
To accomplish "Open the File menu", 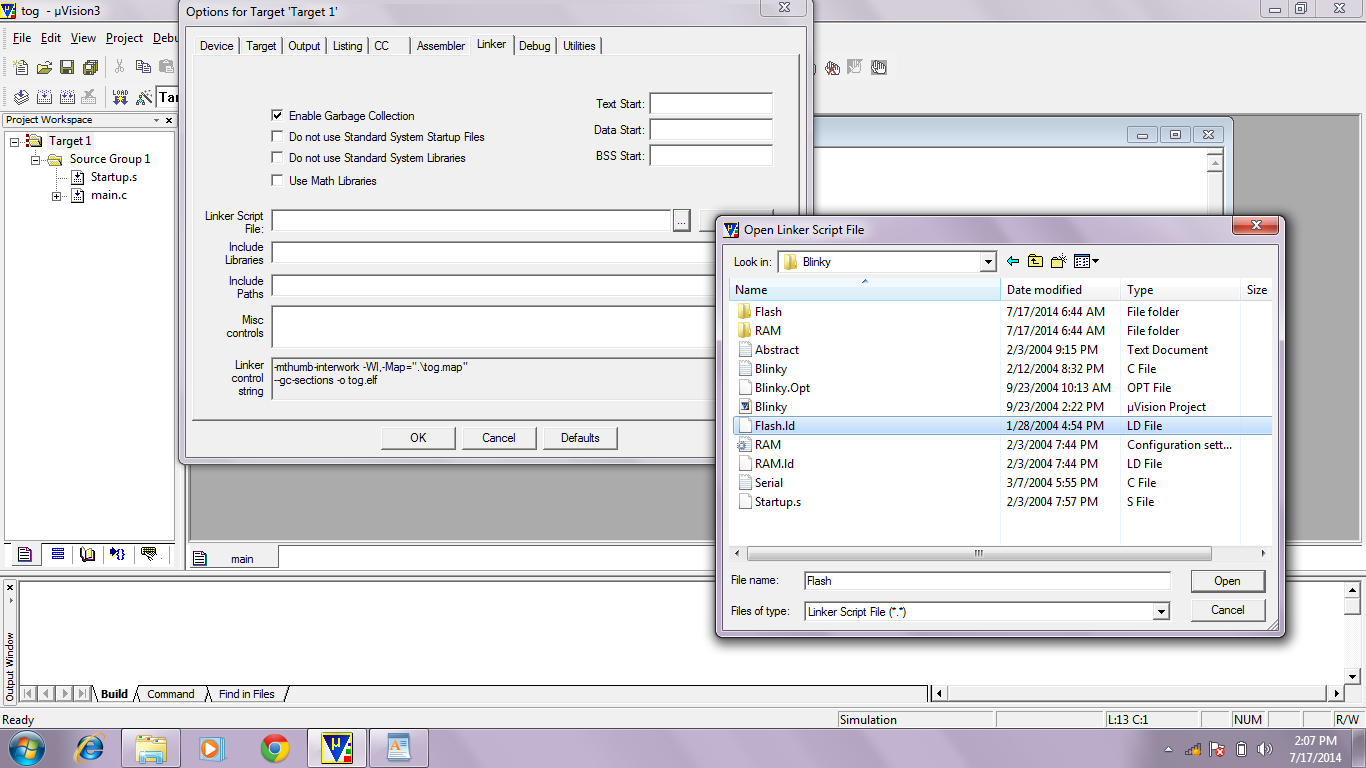I will 22,38.
